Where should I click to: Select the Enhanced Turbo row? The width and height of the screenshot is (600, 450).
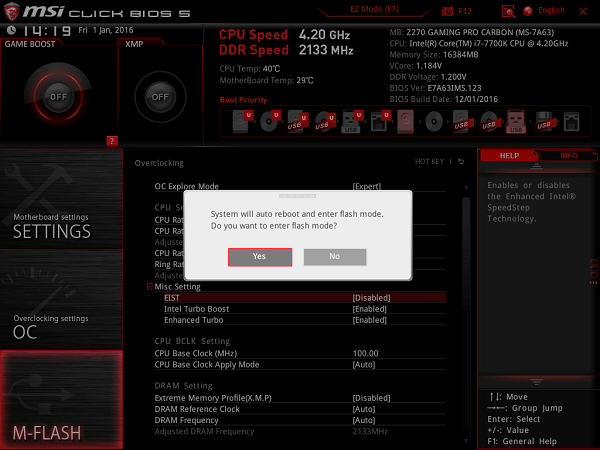tap(305, 320)
